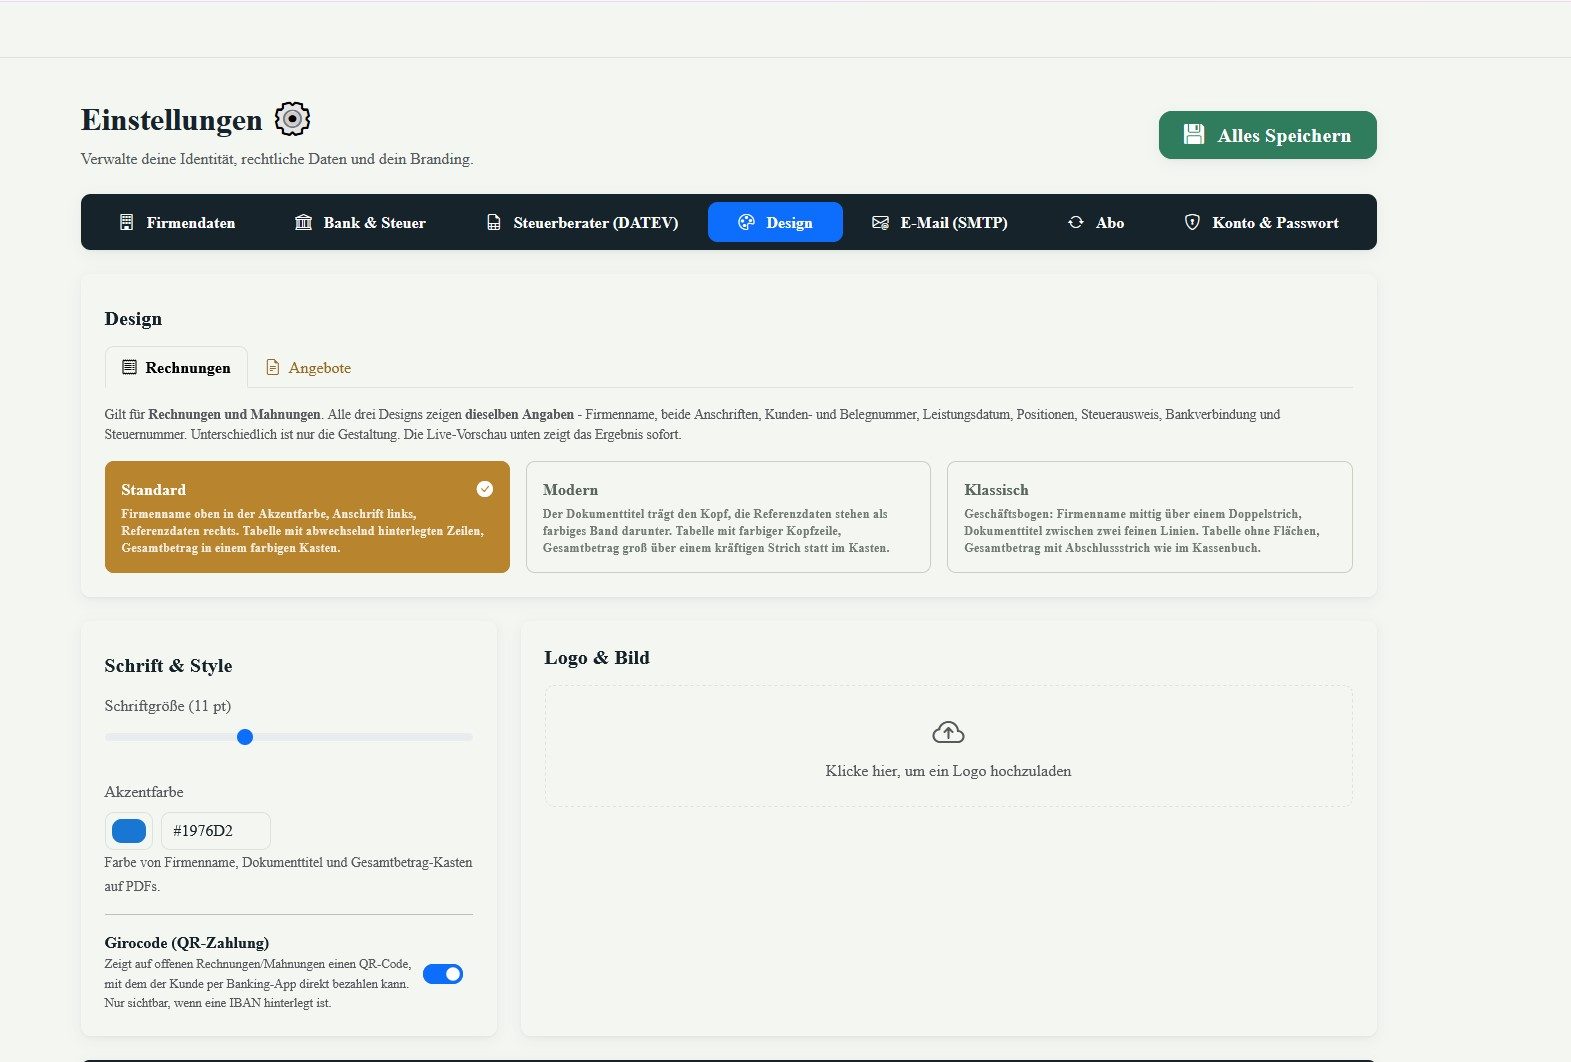Select the Design tab
The height and width of the screenshot is (1062, 1571).
point(775,222)
